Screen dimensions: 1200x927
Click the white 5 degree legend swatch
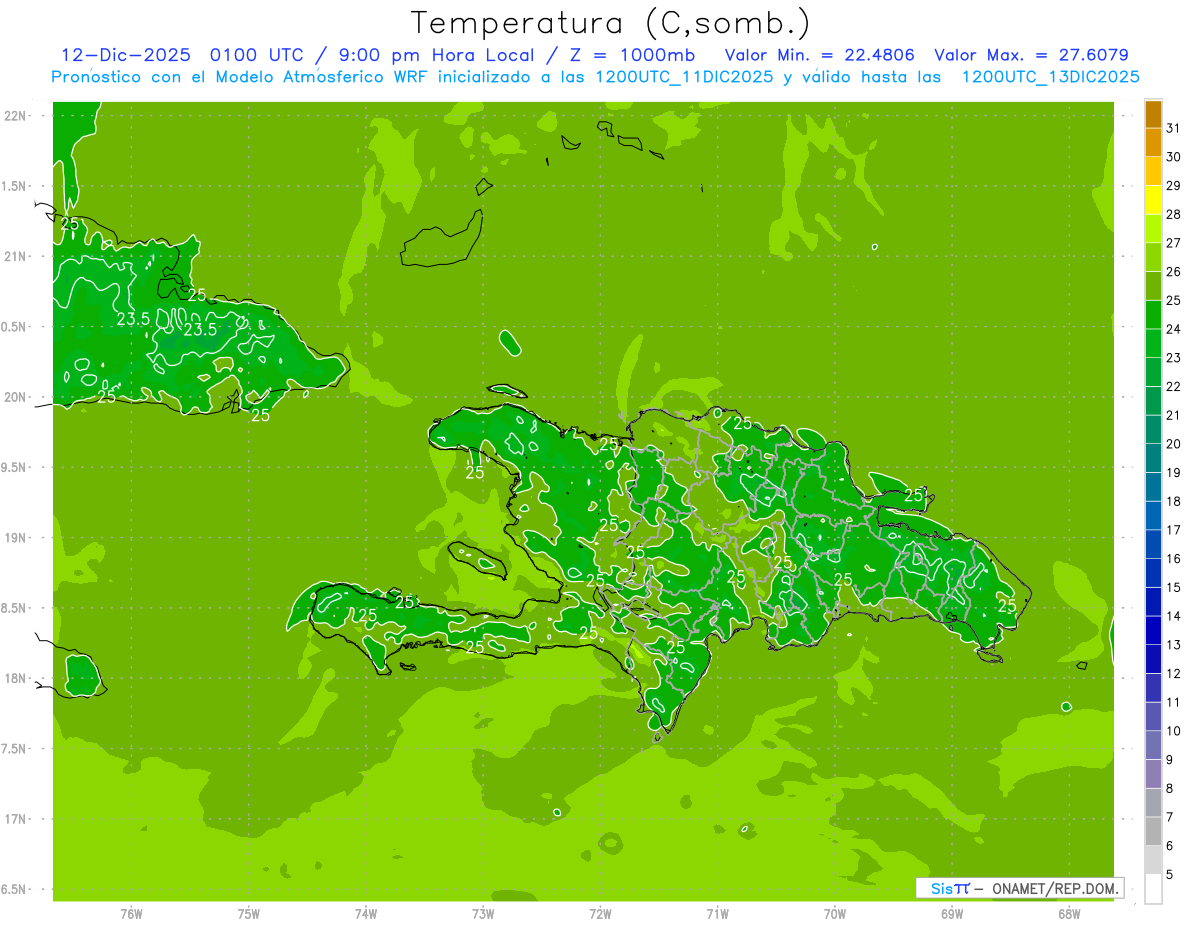click(x=1153, y=888)
